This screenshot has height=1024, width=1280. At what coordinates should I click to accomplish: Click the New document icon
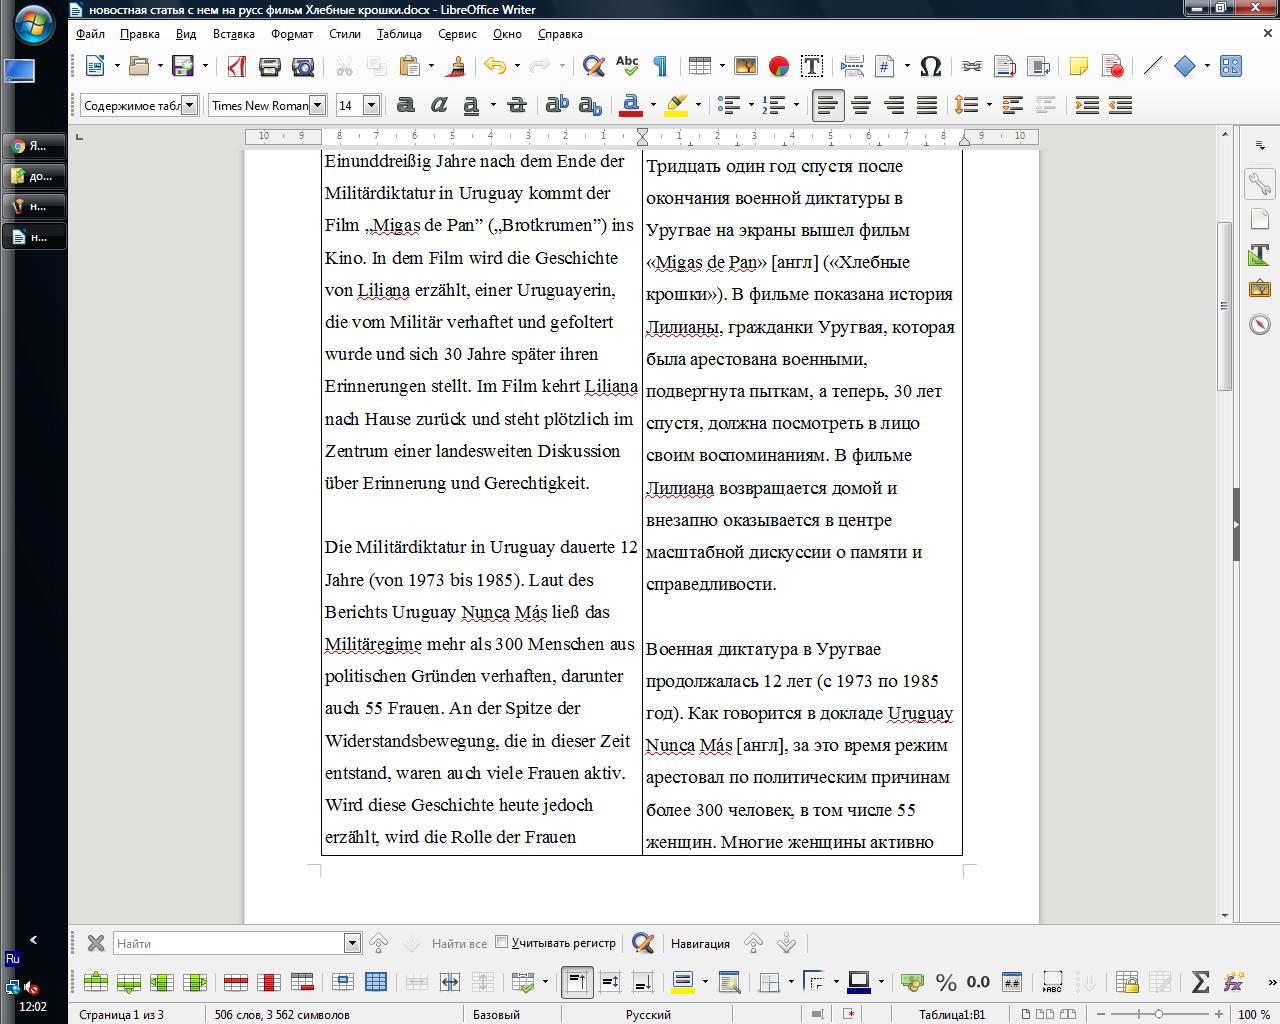pyautogui.click(x=95, y=66)
